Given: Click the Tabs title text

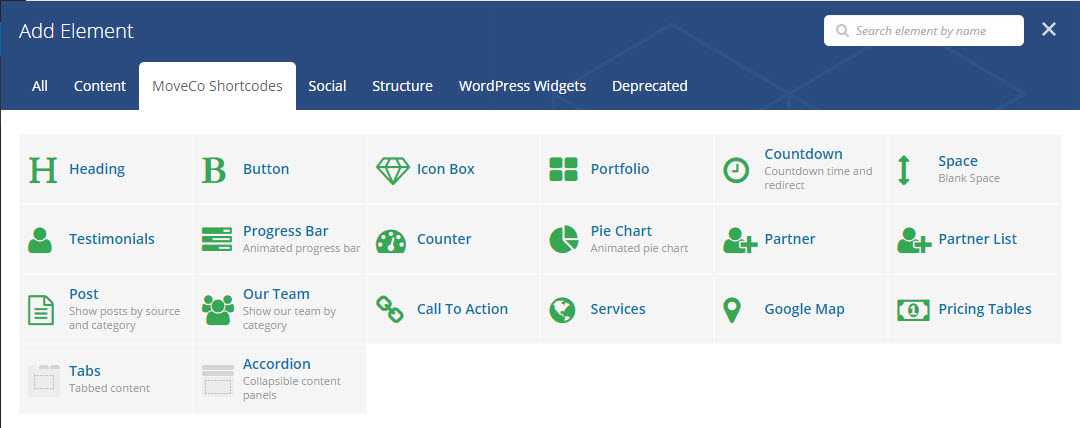Looking at the screenshot, I should (85, 371).
